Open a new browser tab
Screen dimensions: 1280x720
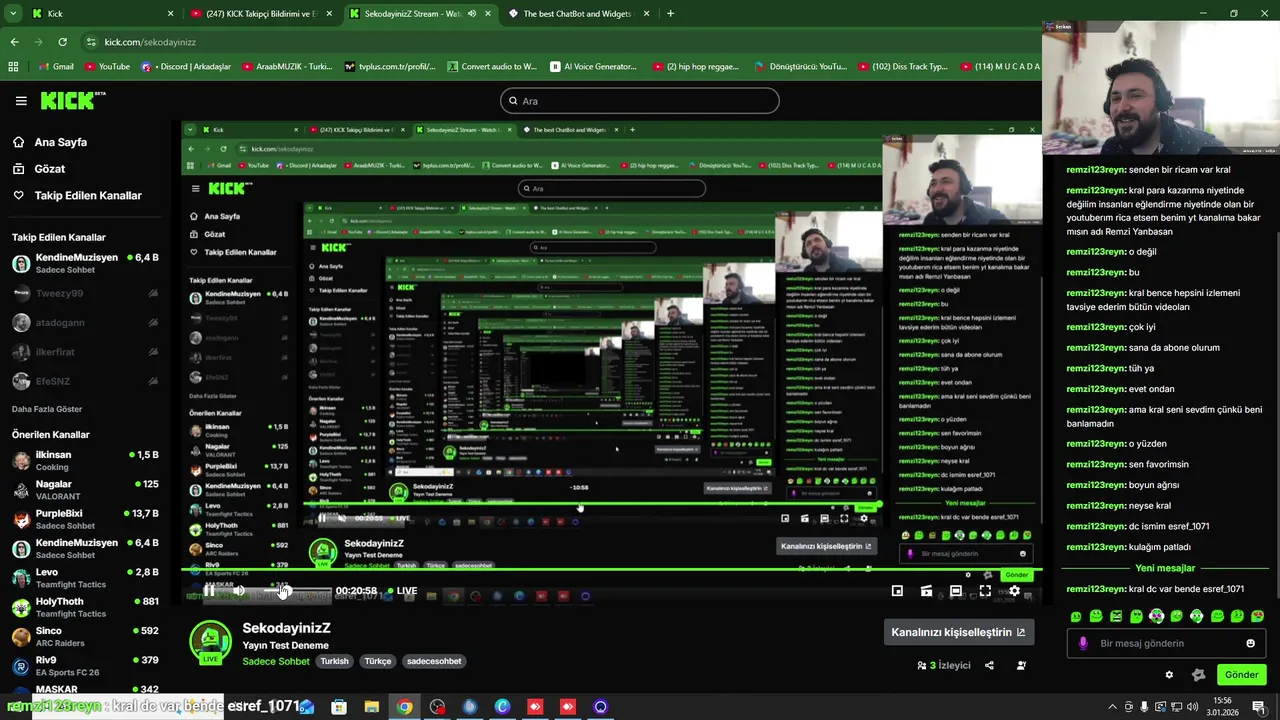pos(670,14)
